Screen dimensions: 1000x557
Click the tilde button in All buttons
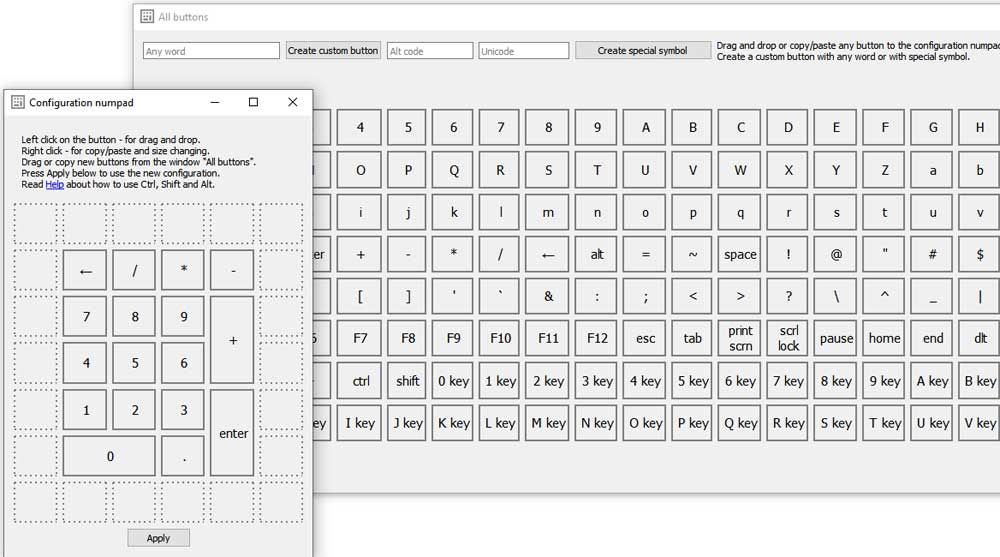pyautogui.click(x=692, y=255)
